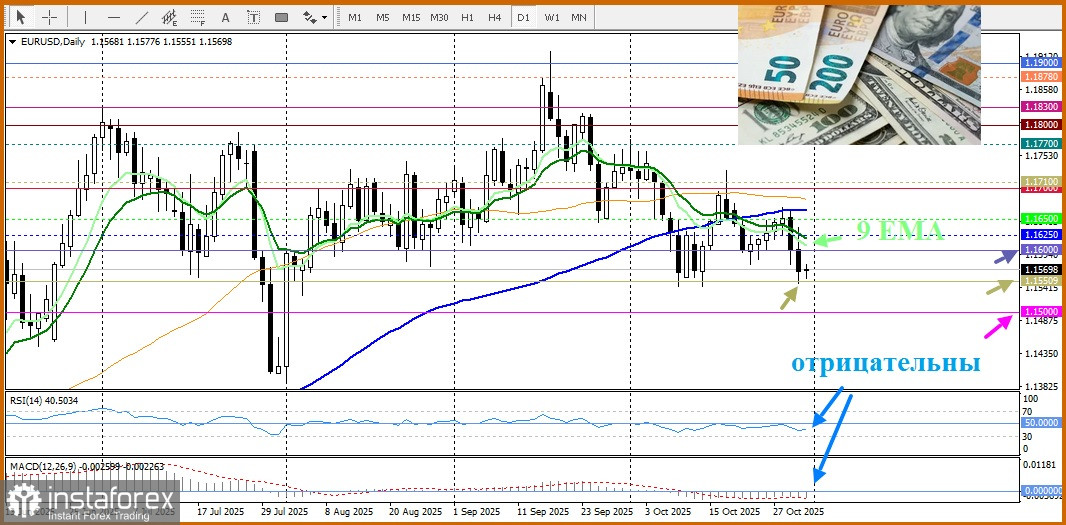Click the 1.17700 price level label
The height and width of the screenshot is (525, 1066).
(1040, 143)
